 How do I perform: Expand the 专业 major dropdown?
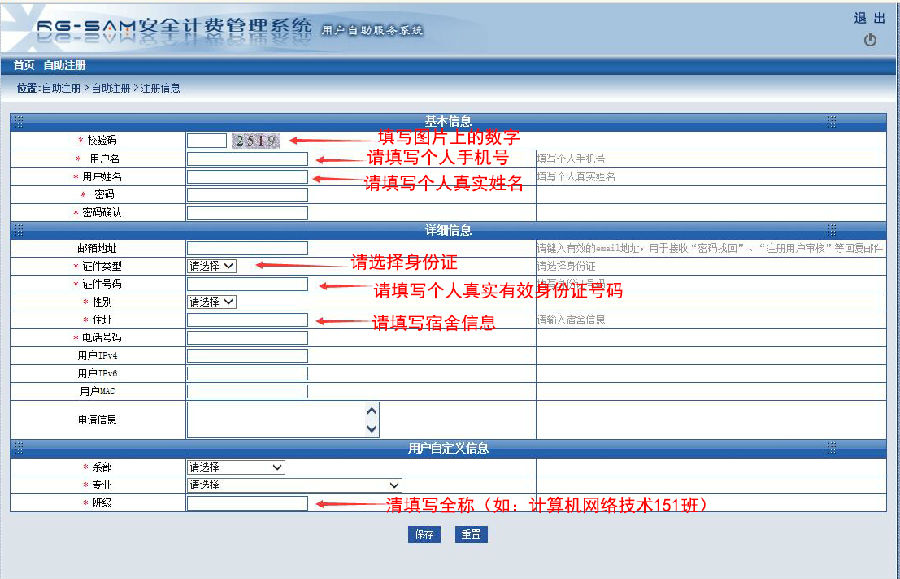pos(294,485)
